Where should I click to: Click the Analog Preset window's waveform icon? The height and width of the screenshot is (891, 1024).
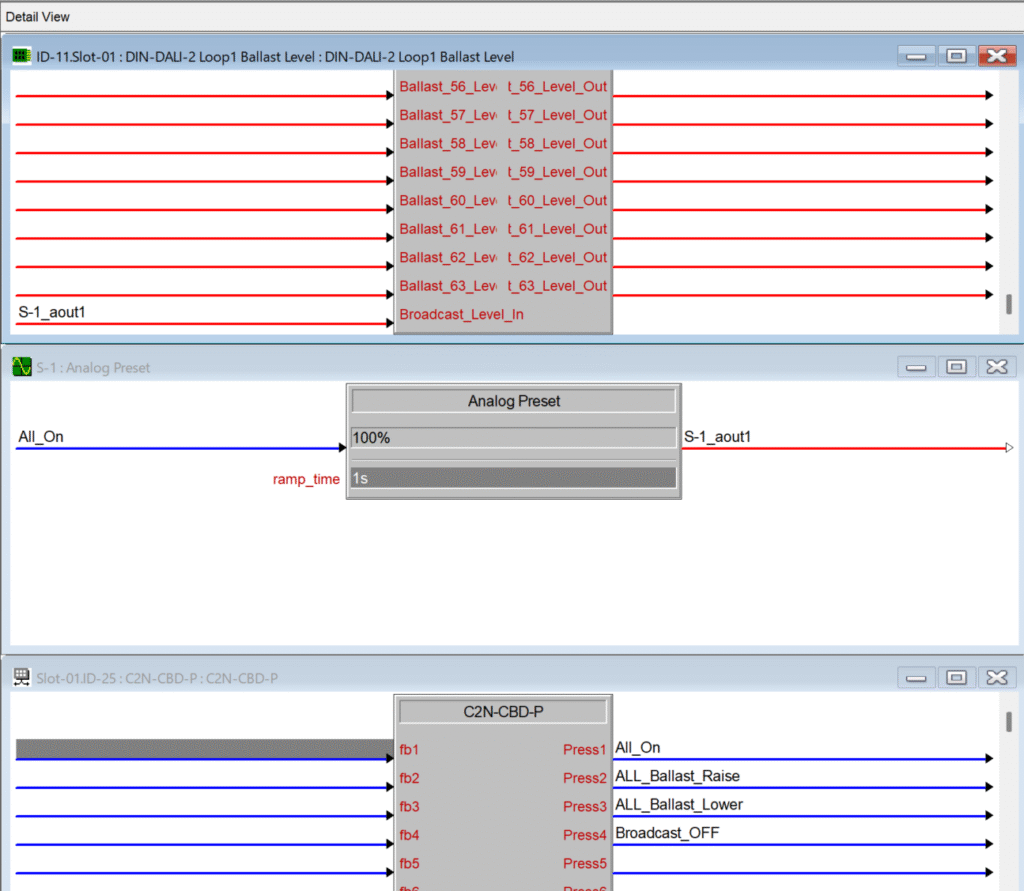pos(21,367)
